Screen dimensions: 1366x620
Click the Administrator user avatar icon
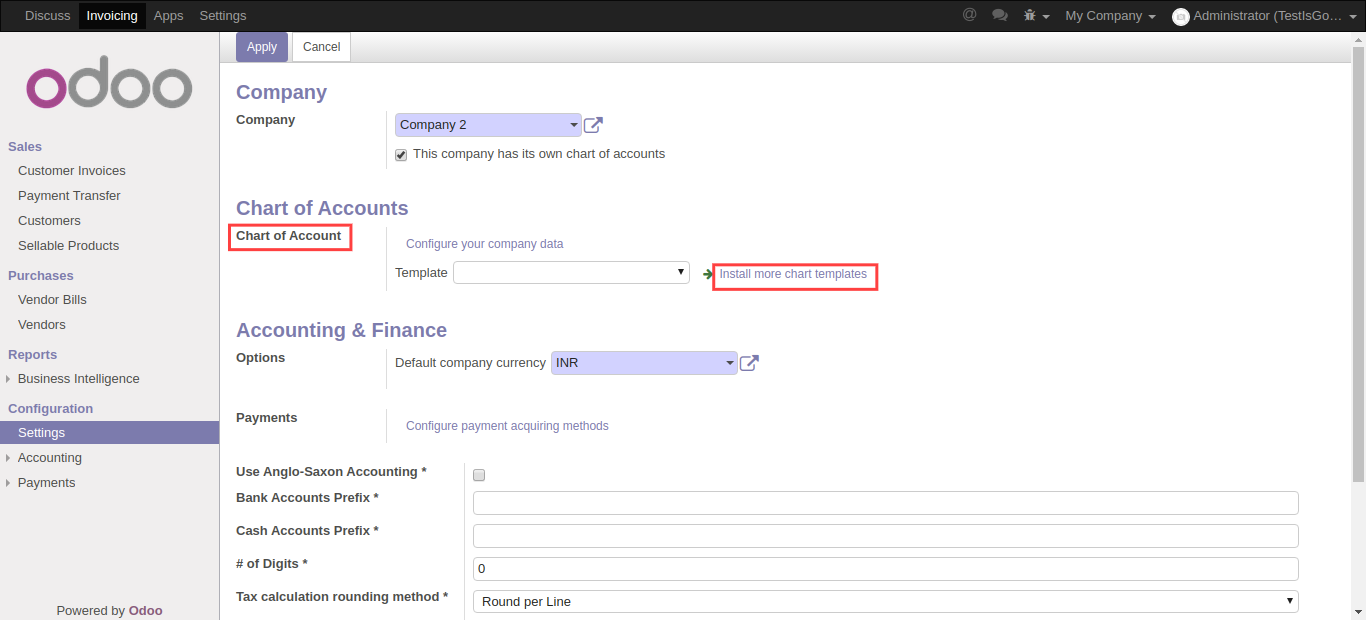1181,17
